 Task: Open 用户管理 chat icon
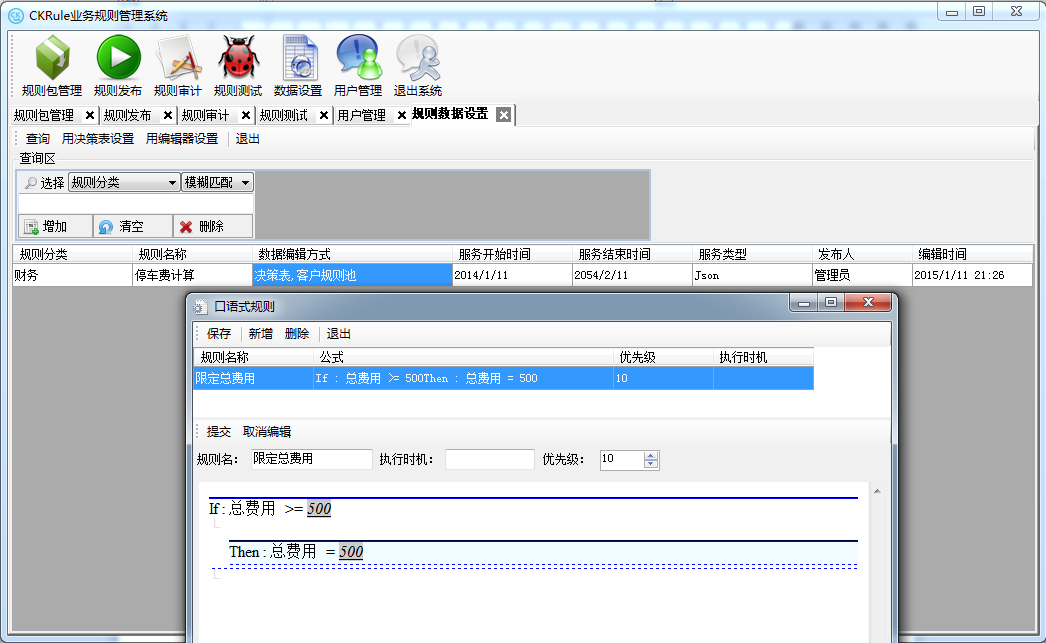tap(358, 65)
